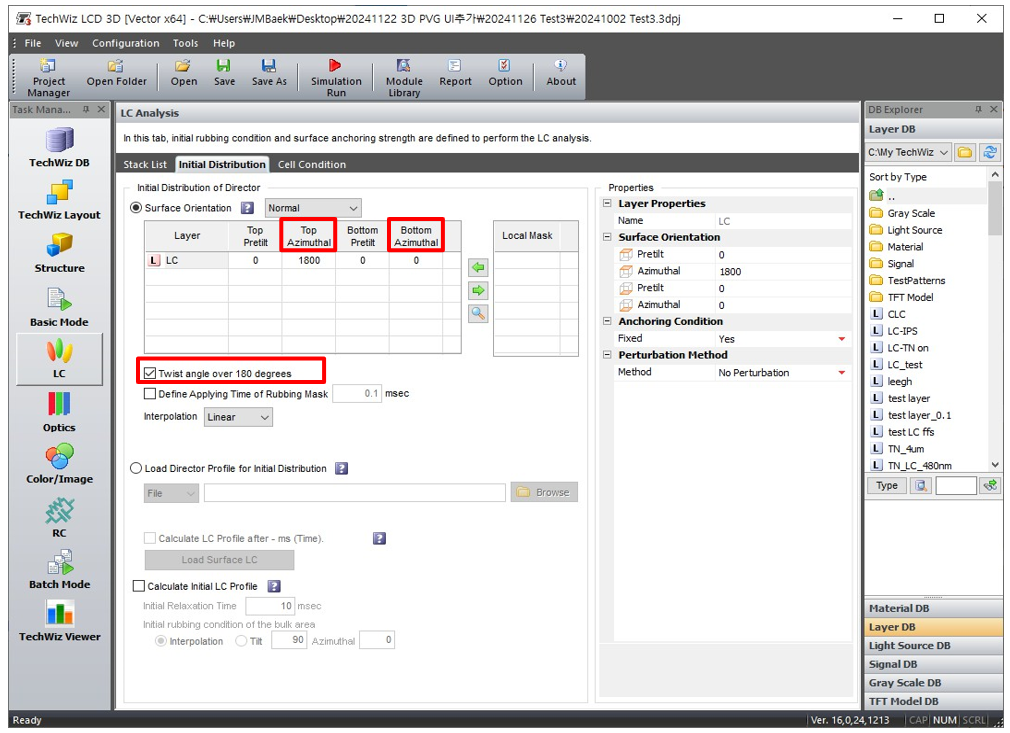Select Optics in the task manager
The height and width of the screenshot is (733, 1010).
pos(59,412)
